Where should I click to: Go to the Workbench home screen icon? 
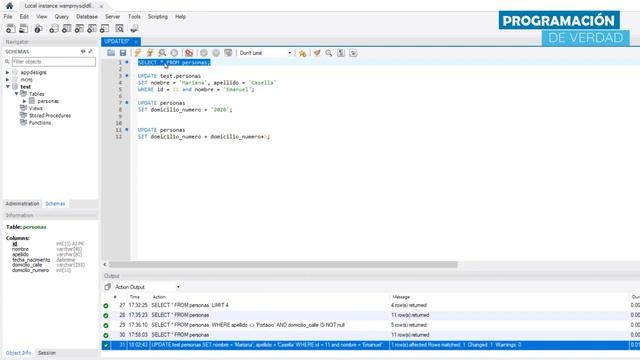click(x=9, y=6)
